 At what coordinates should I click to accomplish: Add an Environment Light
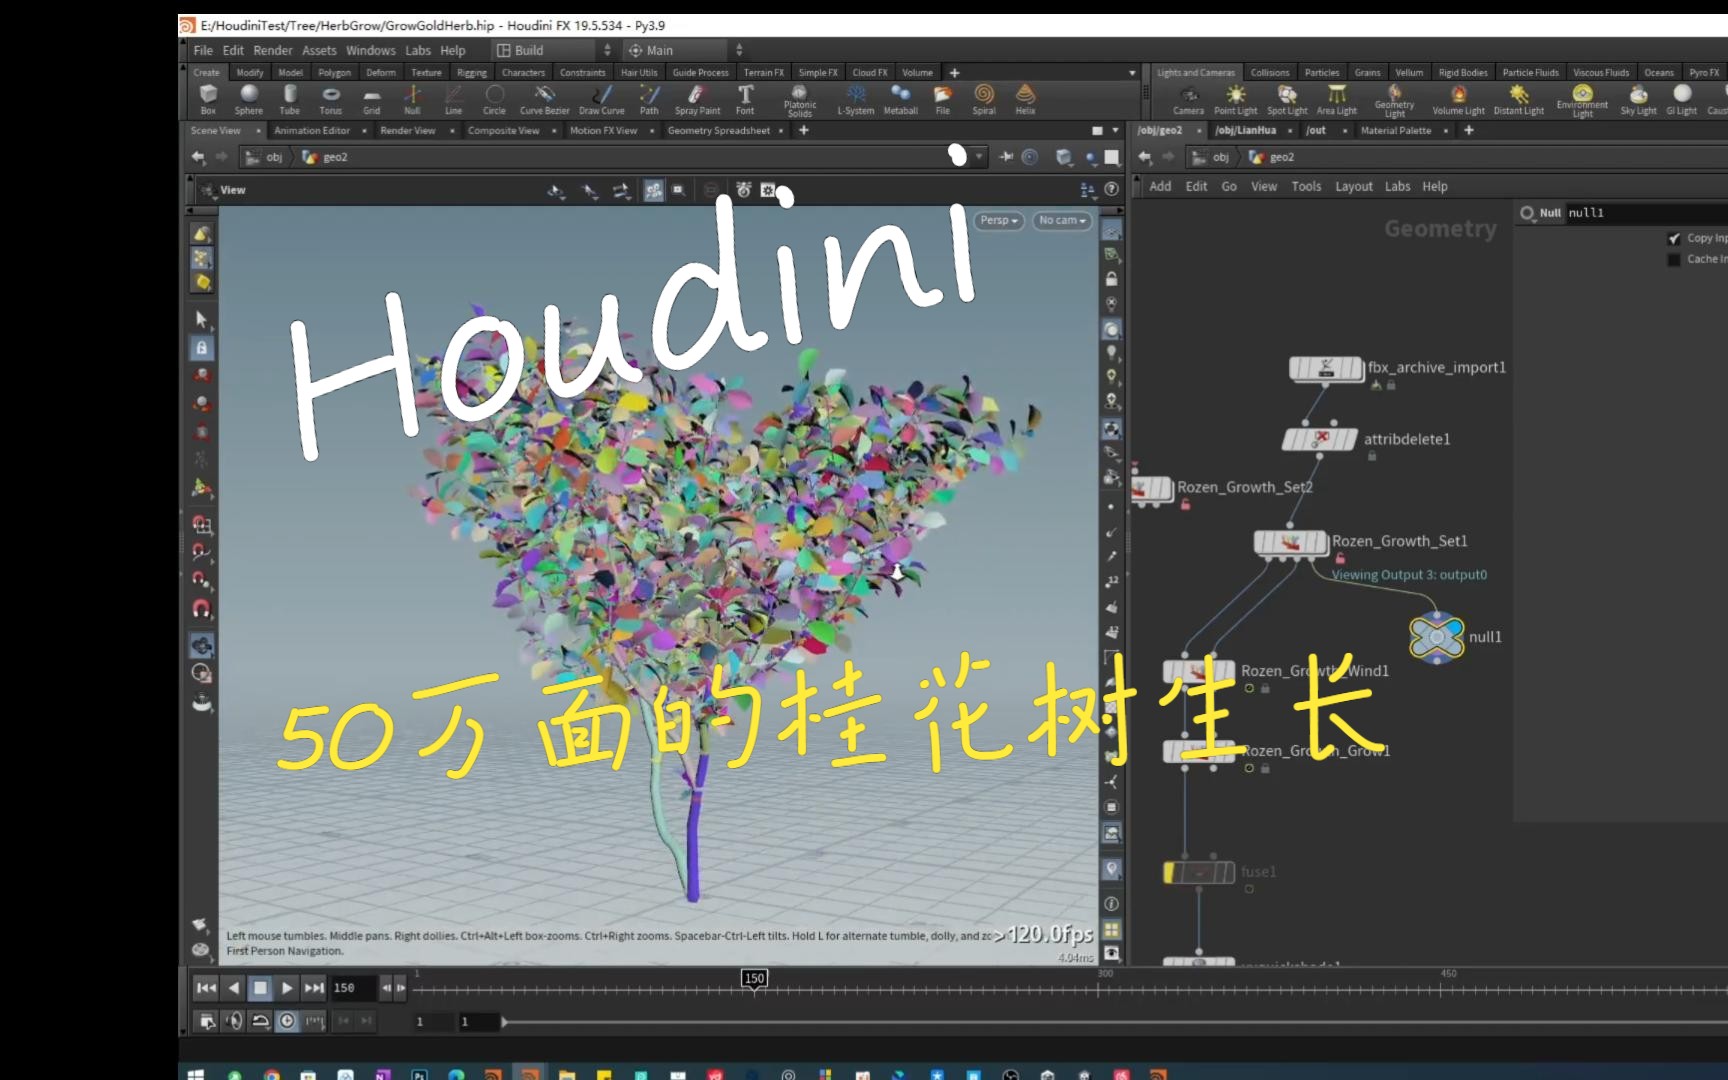click(1582, 102)
